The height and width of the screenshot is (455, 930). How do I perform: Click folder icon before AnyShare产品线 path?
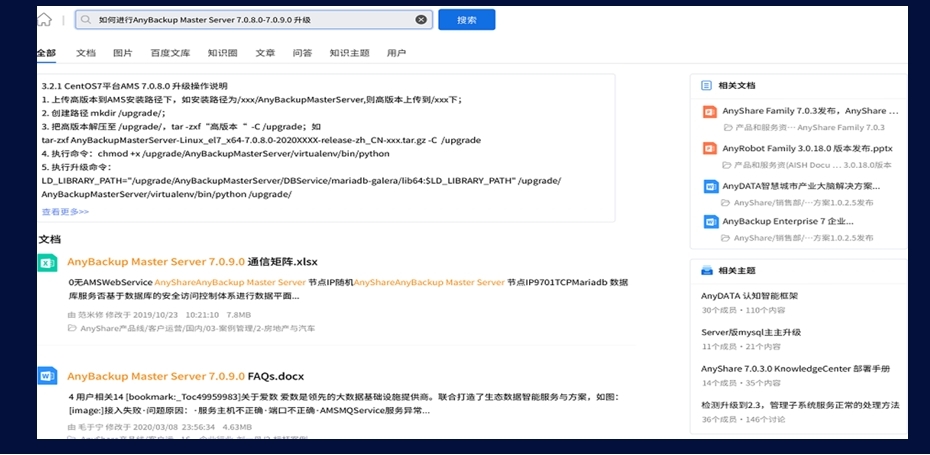pos(72,328)
